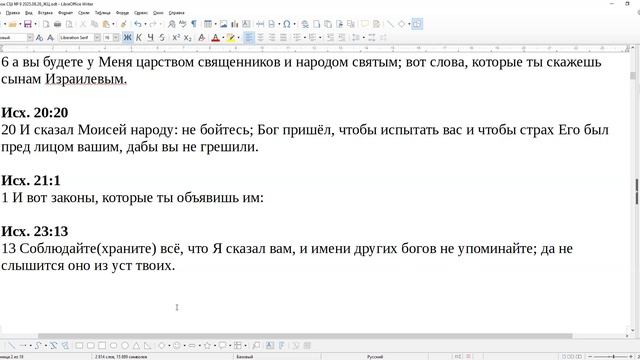
Task: Click on the heading Исх. 20:20
Action: tap(35, 113)
